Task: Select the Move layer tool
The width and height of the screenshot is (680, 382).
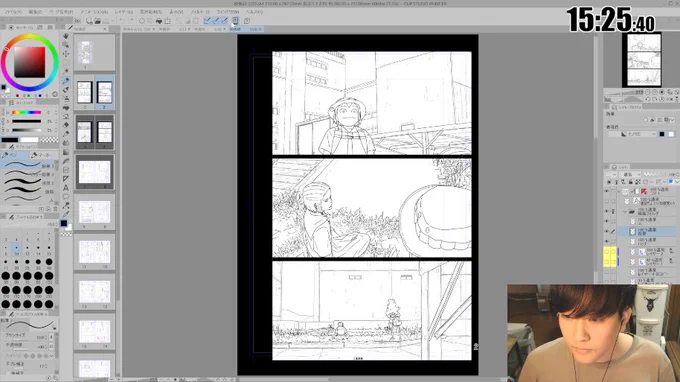Action: [x=65, y=54]
